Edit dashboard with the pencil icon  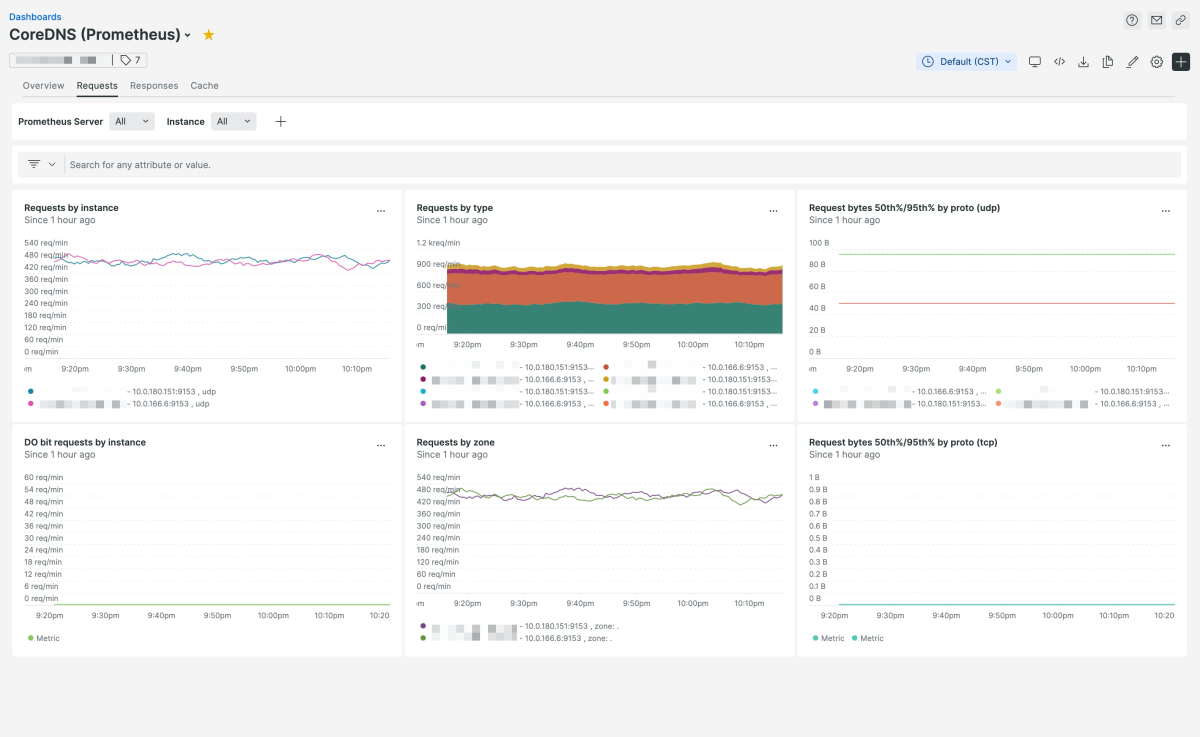pos(1132,62)
